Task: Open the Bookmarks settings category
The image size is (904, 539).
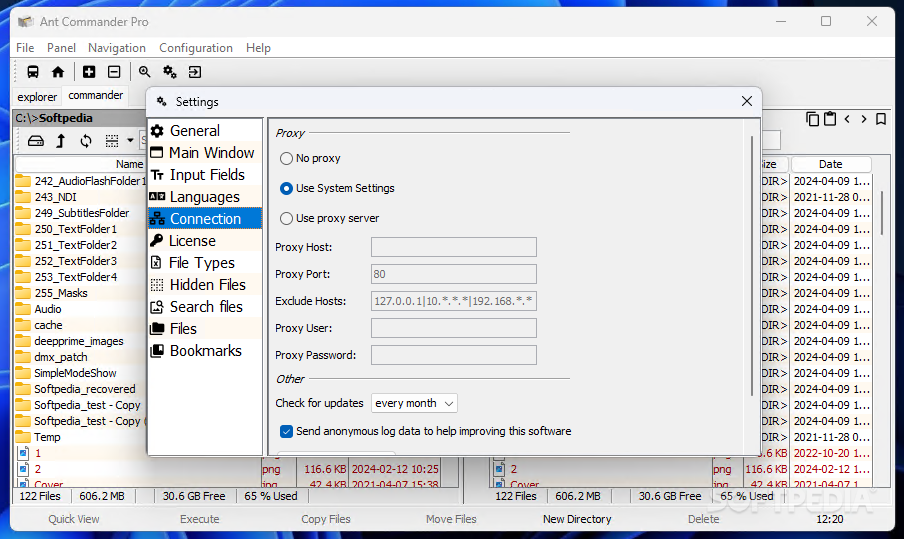Action: (x=205, y=350)
